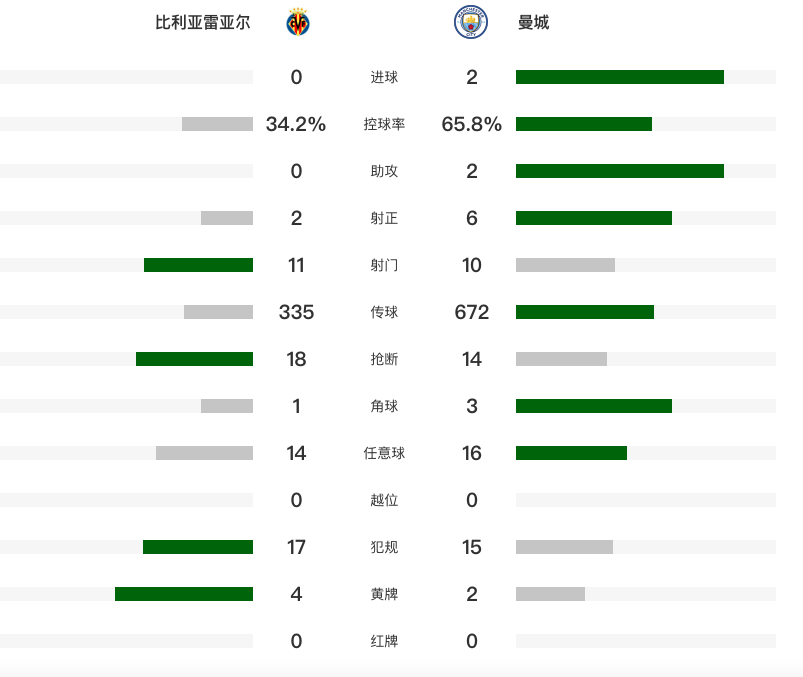Screen dimensions: 803x677
Task: Click Manchester City's green 角球 bar
Action: point(593,406)
